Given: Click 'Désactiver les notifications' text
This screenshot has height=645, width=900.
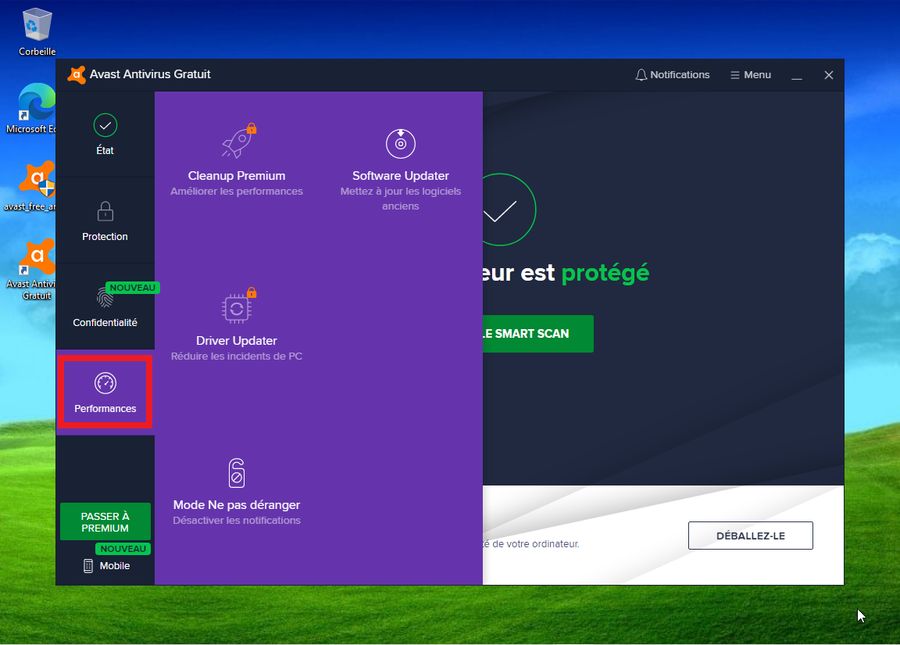Looking at the screenshot, I should point(236,520).
